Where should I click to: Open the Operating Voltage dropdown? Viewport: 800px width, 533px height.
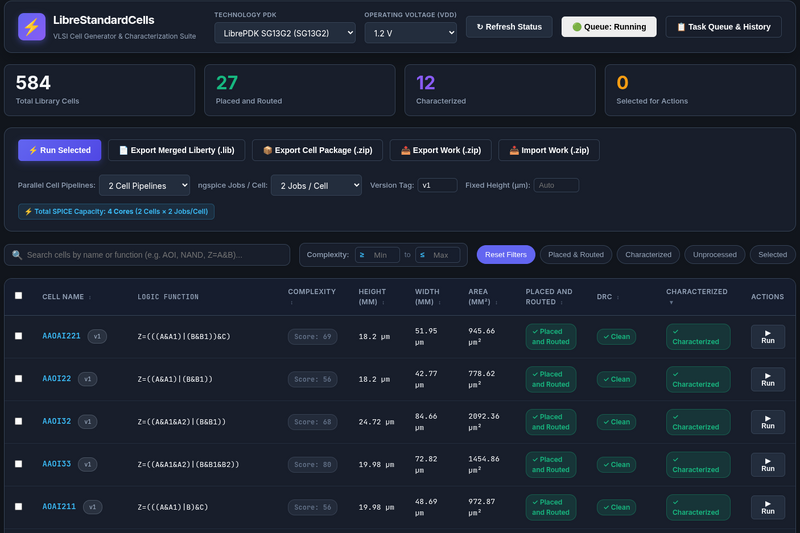pos(411,33)
